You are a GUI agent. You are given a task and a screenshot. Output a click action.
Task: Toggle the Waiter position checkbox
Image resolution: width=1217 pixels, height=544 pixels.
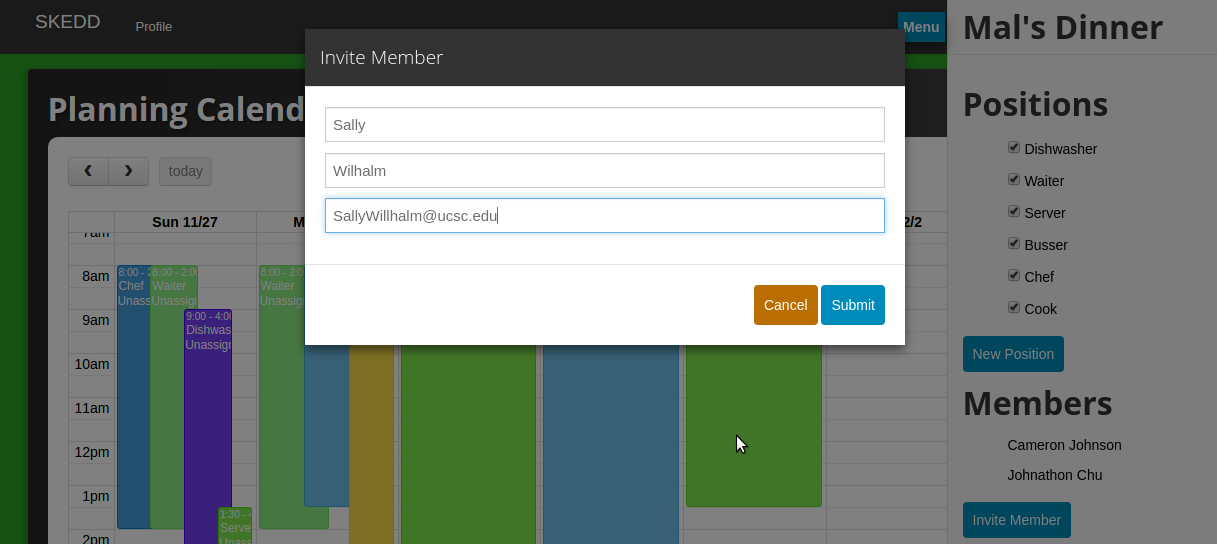click(x=1014, y=180)
